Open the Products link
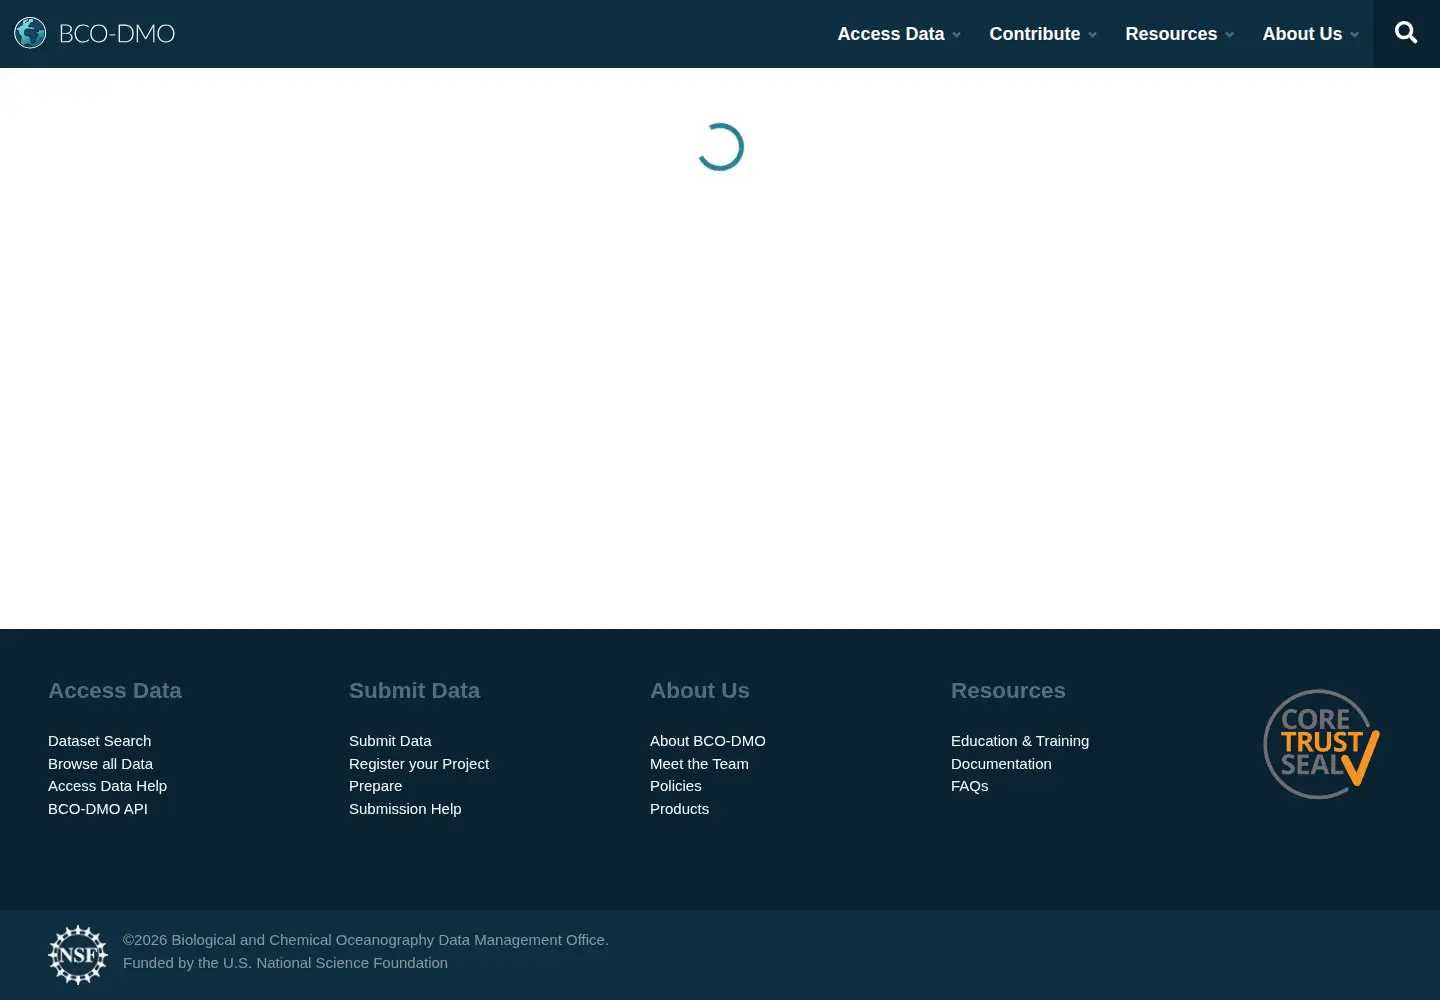The height and width of the screenshot is (1000, 1440). [x=679, y=809]
